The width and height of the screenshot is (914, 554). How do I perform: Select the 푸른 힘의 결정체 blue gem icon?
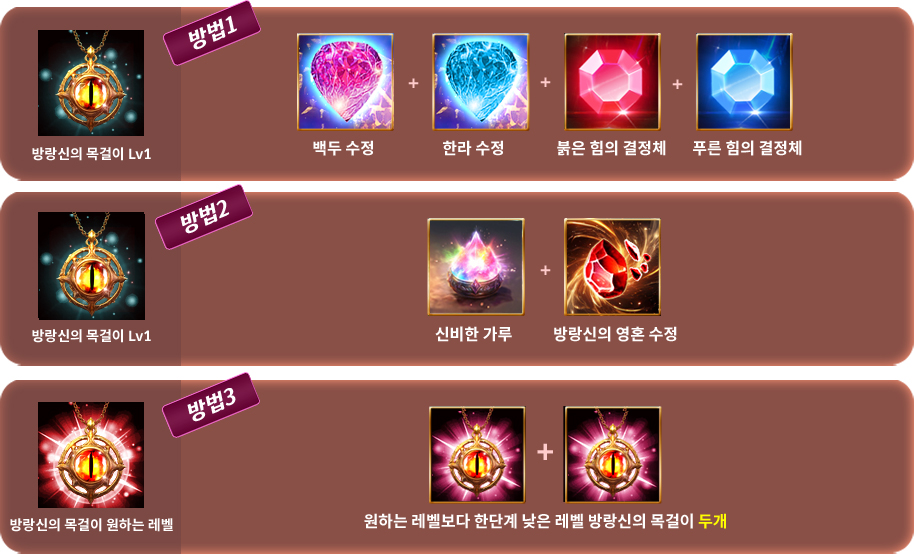744,82
